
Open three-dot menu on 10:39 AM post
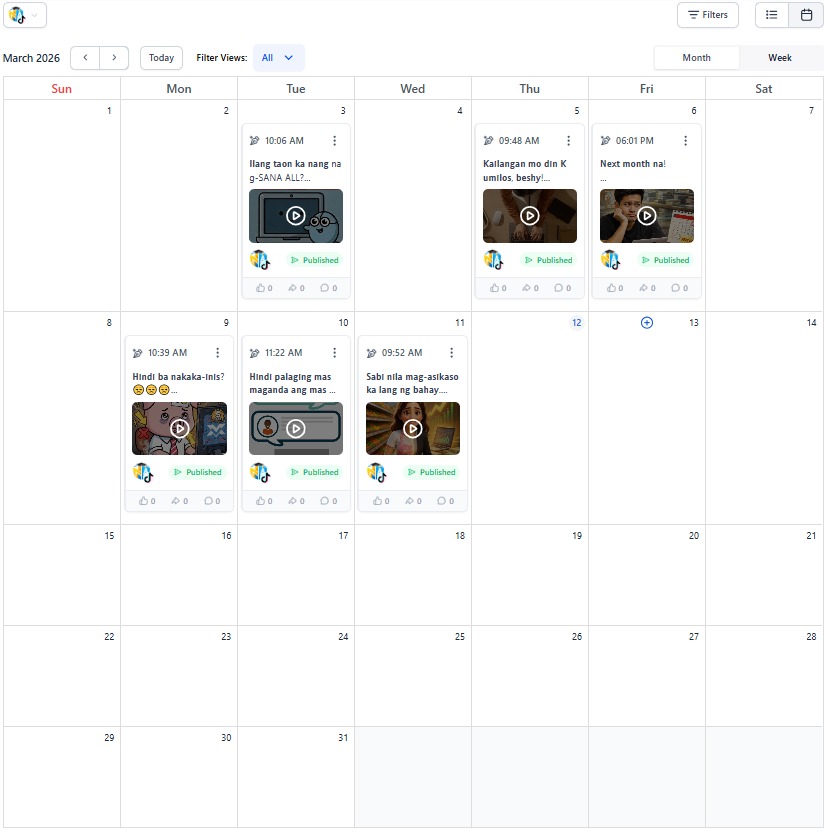(x=218, y=353)
